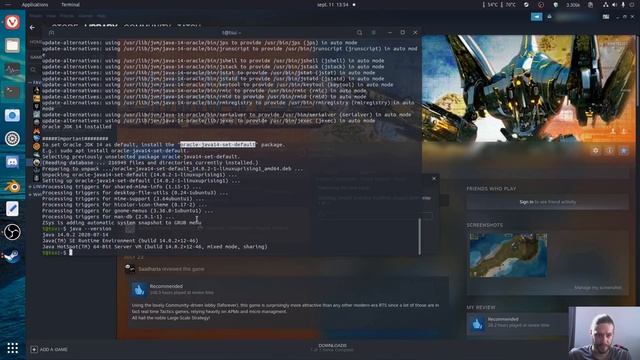The height and width of the screenshot is (360, 640).
Task: Click thumbs-up icon in Saadhara's review
Action: (139, 289)
